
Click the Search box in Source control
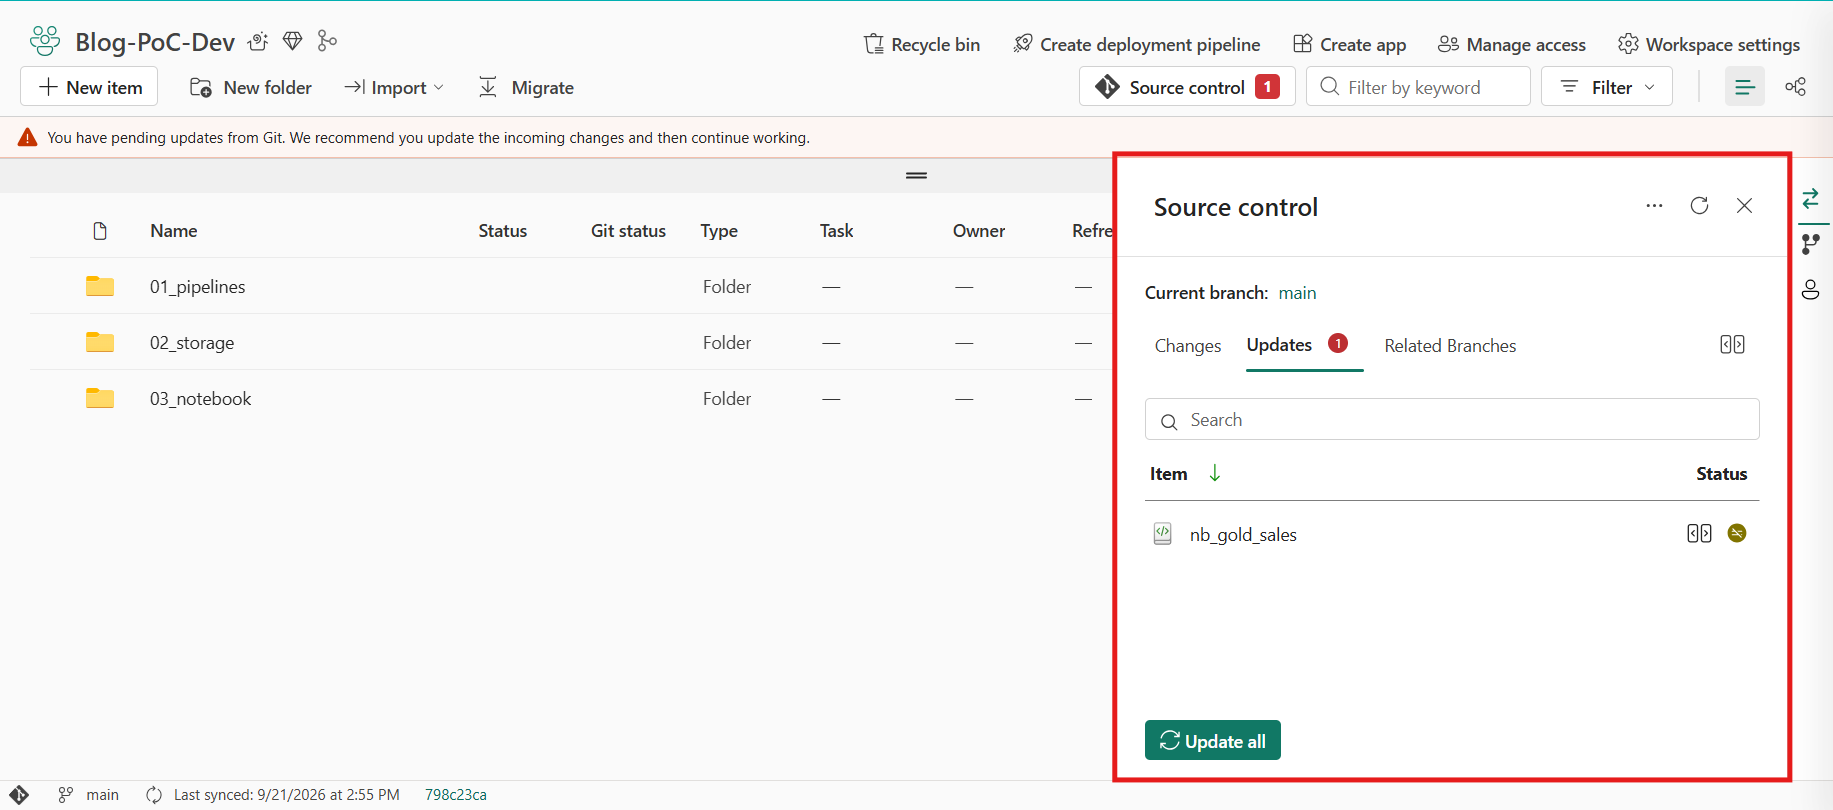1452,420
